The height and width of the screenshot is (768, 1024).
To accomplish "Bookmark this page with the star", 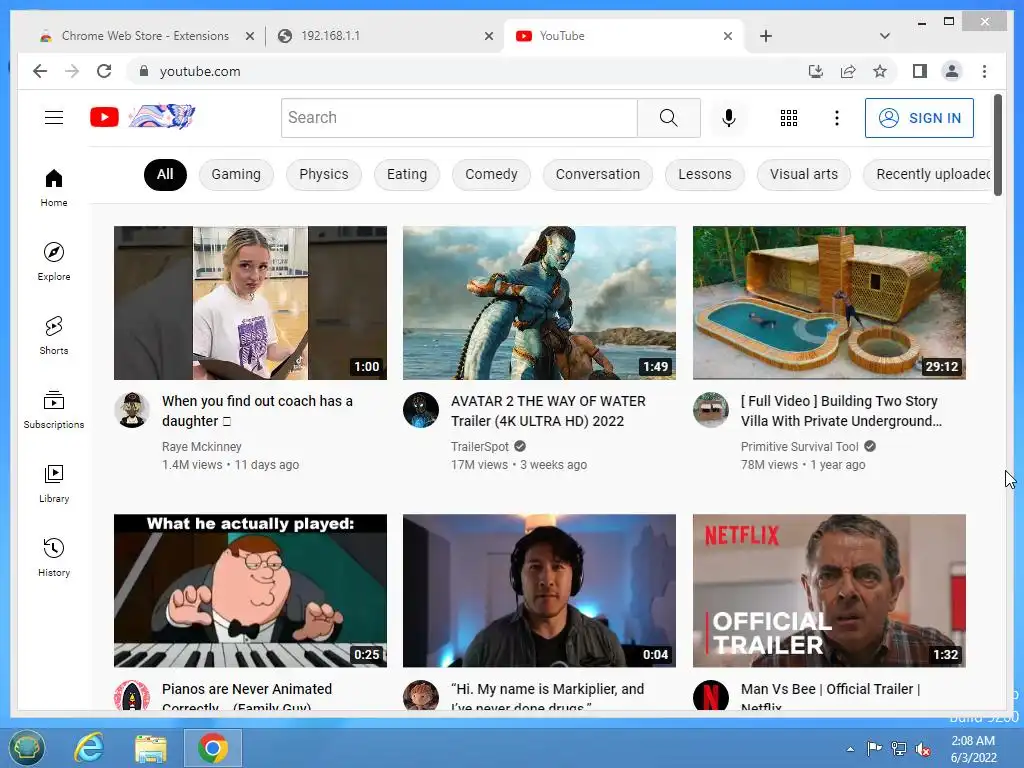I will pos(880,71).
